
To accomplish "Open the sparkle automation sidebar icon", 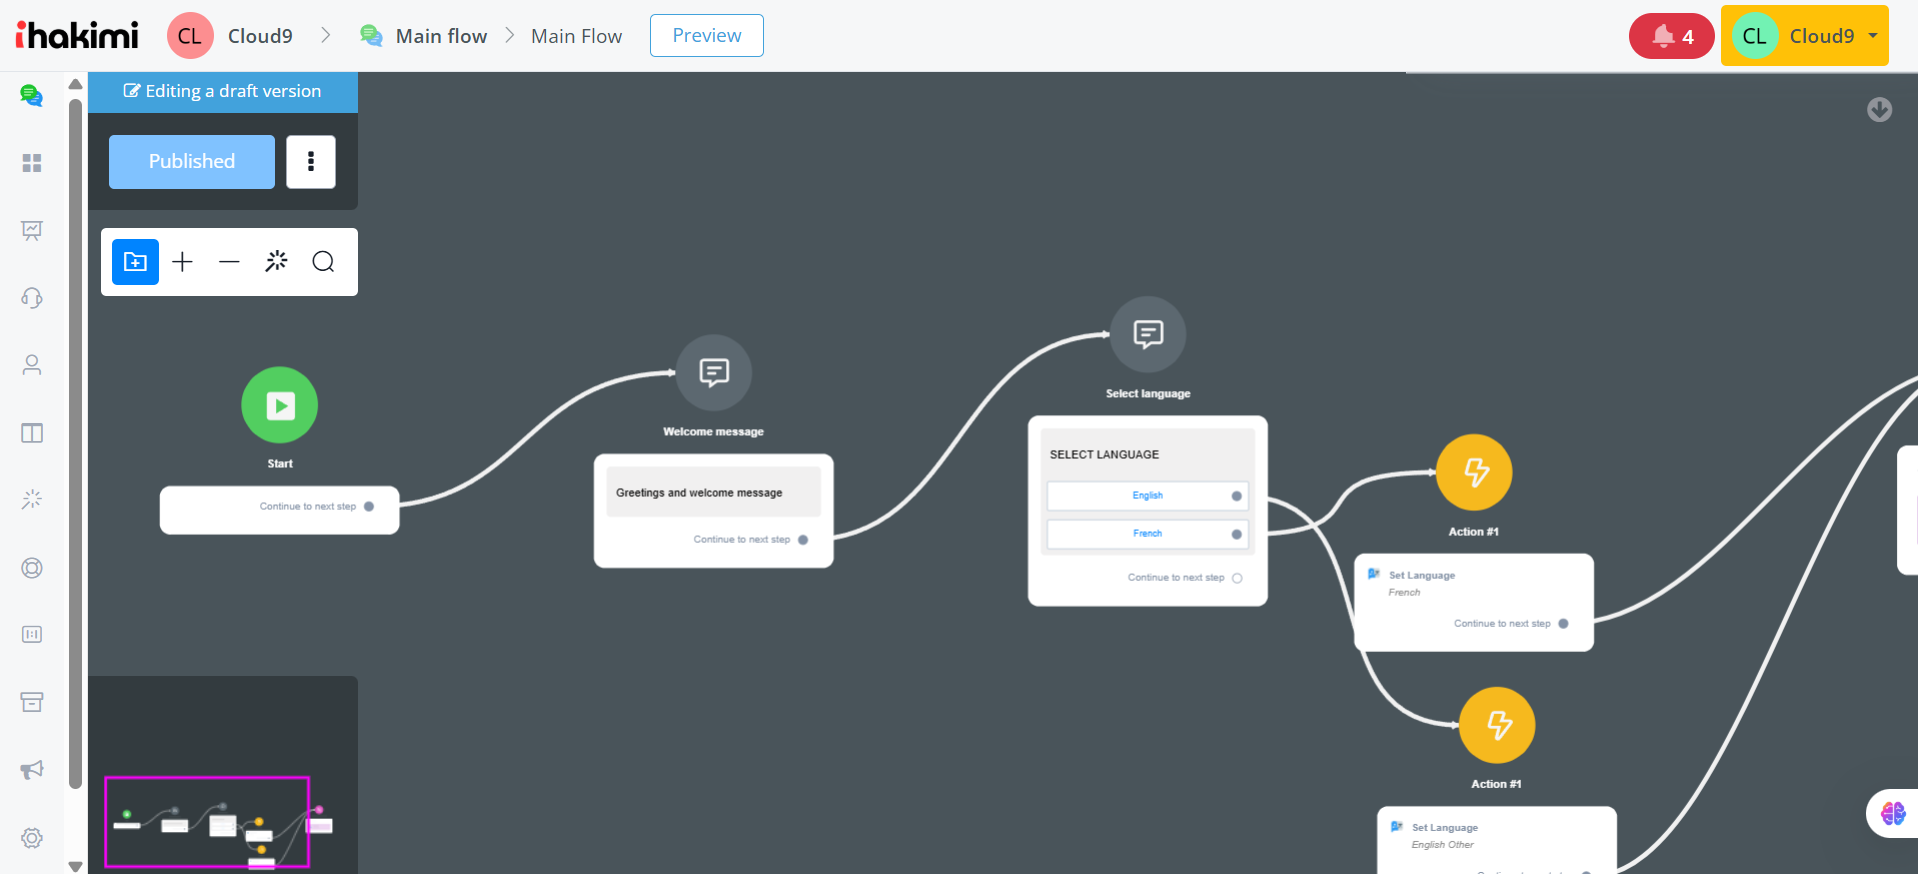I will click(32, 500).
